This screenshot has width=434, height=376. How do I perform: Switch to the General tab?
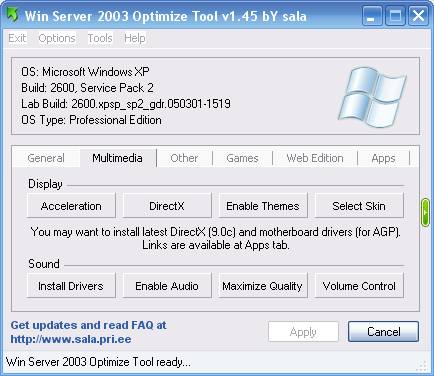coord(46,158)
